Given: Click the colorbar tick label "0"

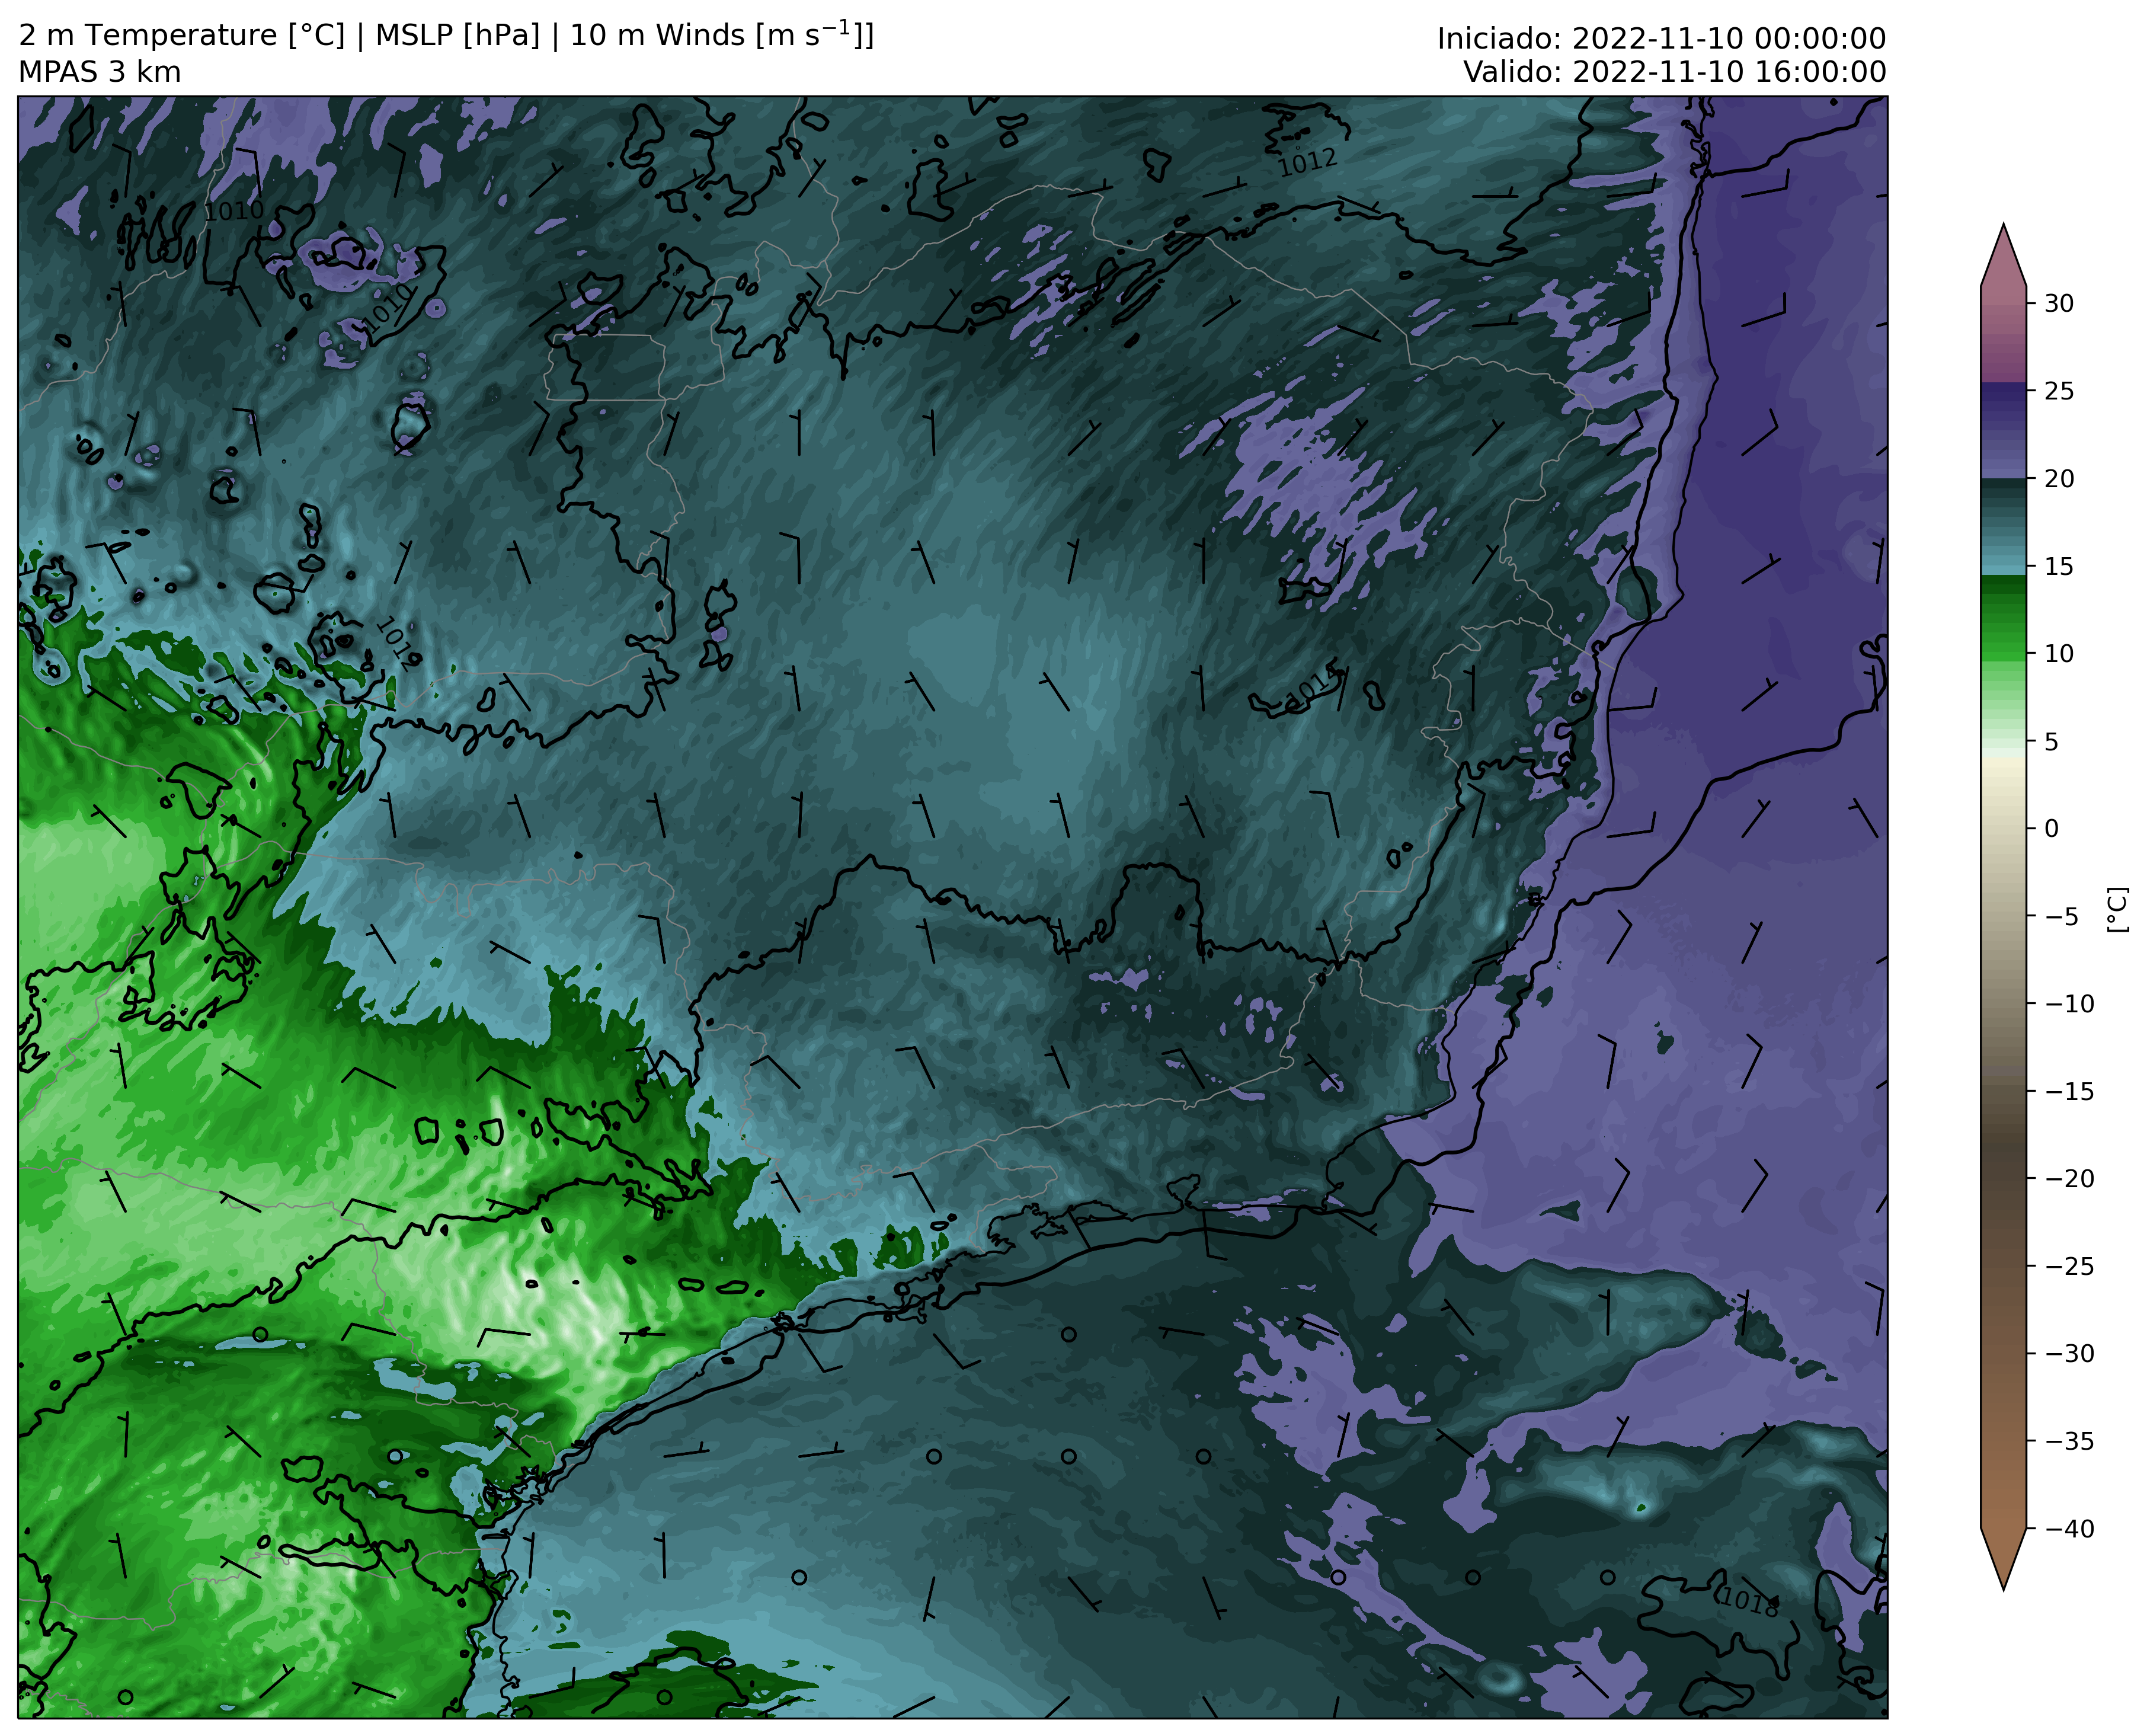Looking at the screenshot, I should pos(2051,829).
